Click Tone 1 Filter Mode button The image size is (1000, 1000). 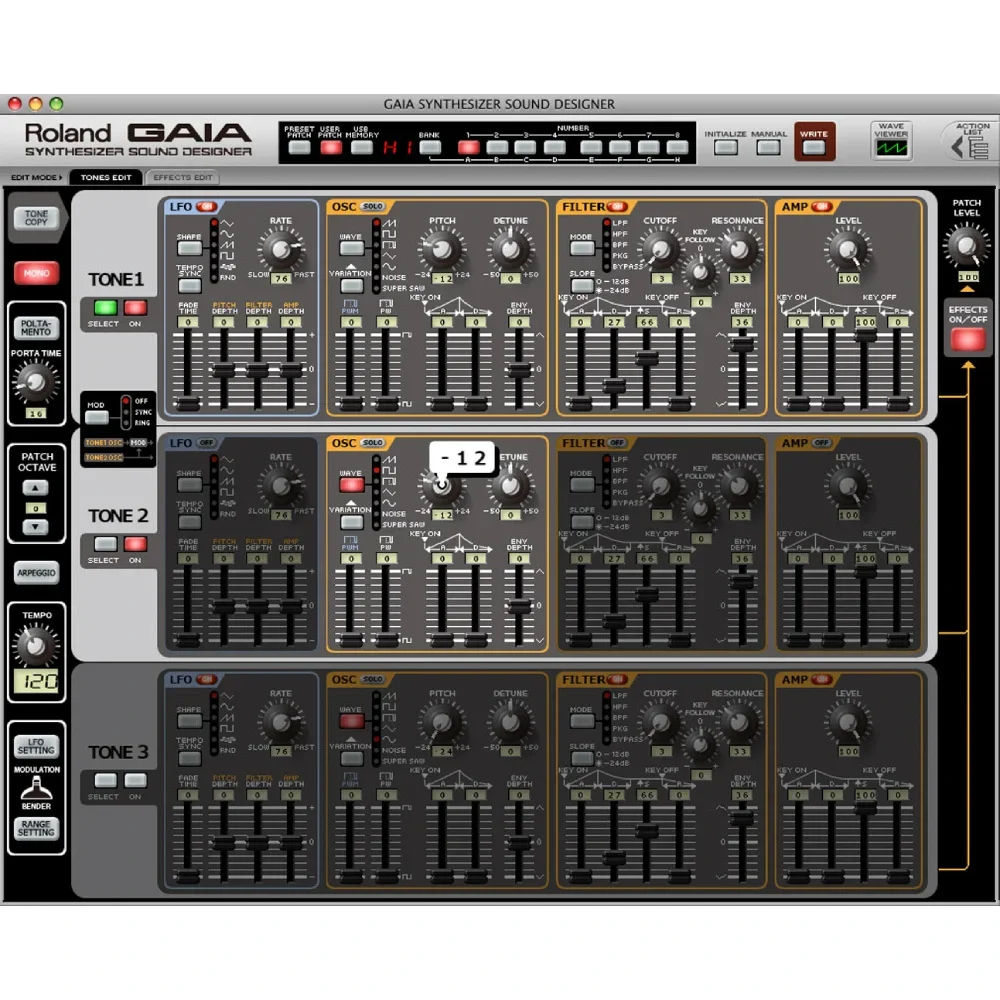coord(582,248)
